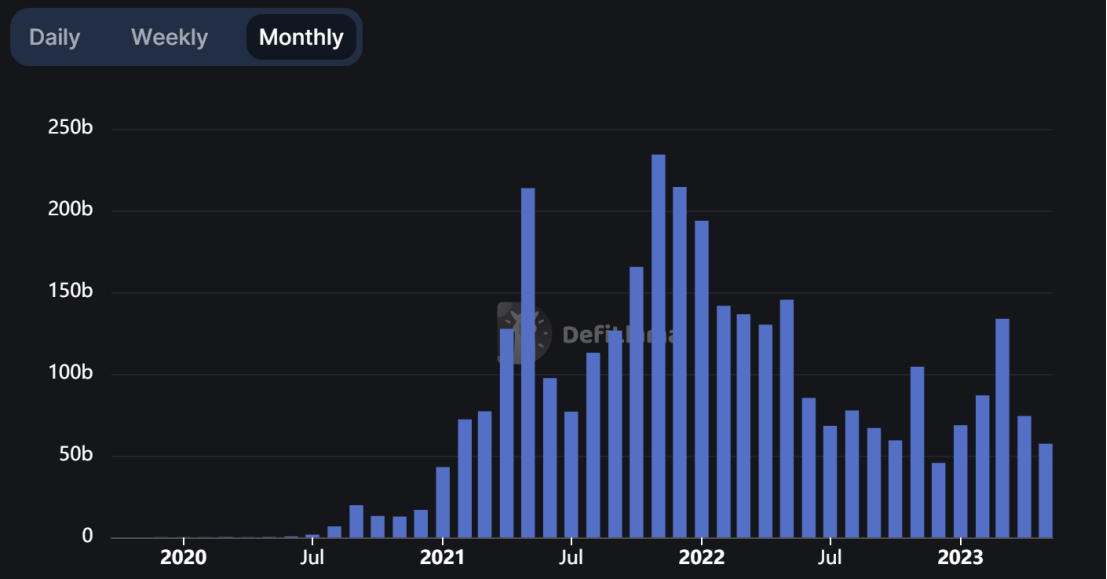This screenshot has height=579, width=1107.
Task: Switch to the Daily view tab
Action: 54,38
